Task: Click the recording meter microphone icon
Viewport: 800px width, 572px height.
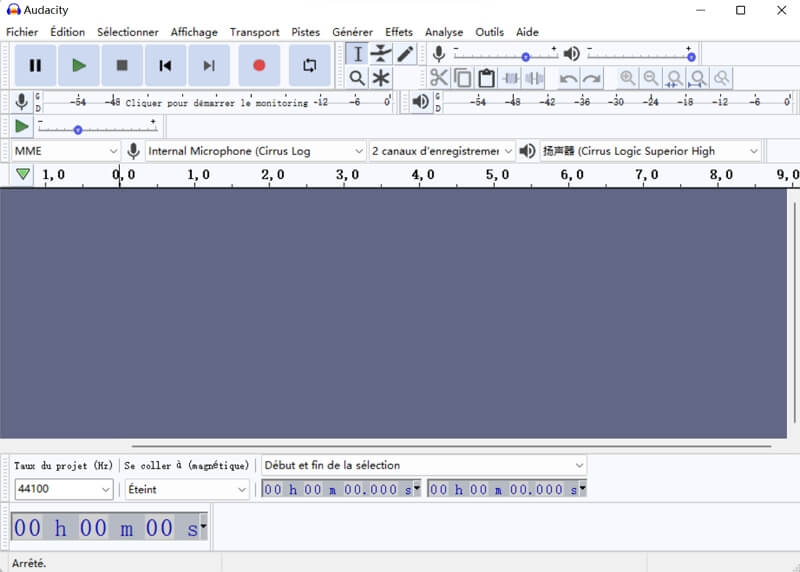Action: coord(21,102)
